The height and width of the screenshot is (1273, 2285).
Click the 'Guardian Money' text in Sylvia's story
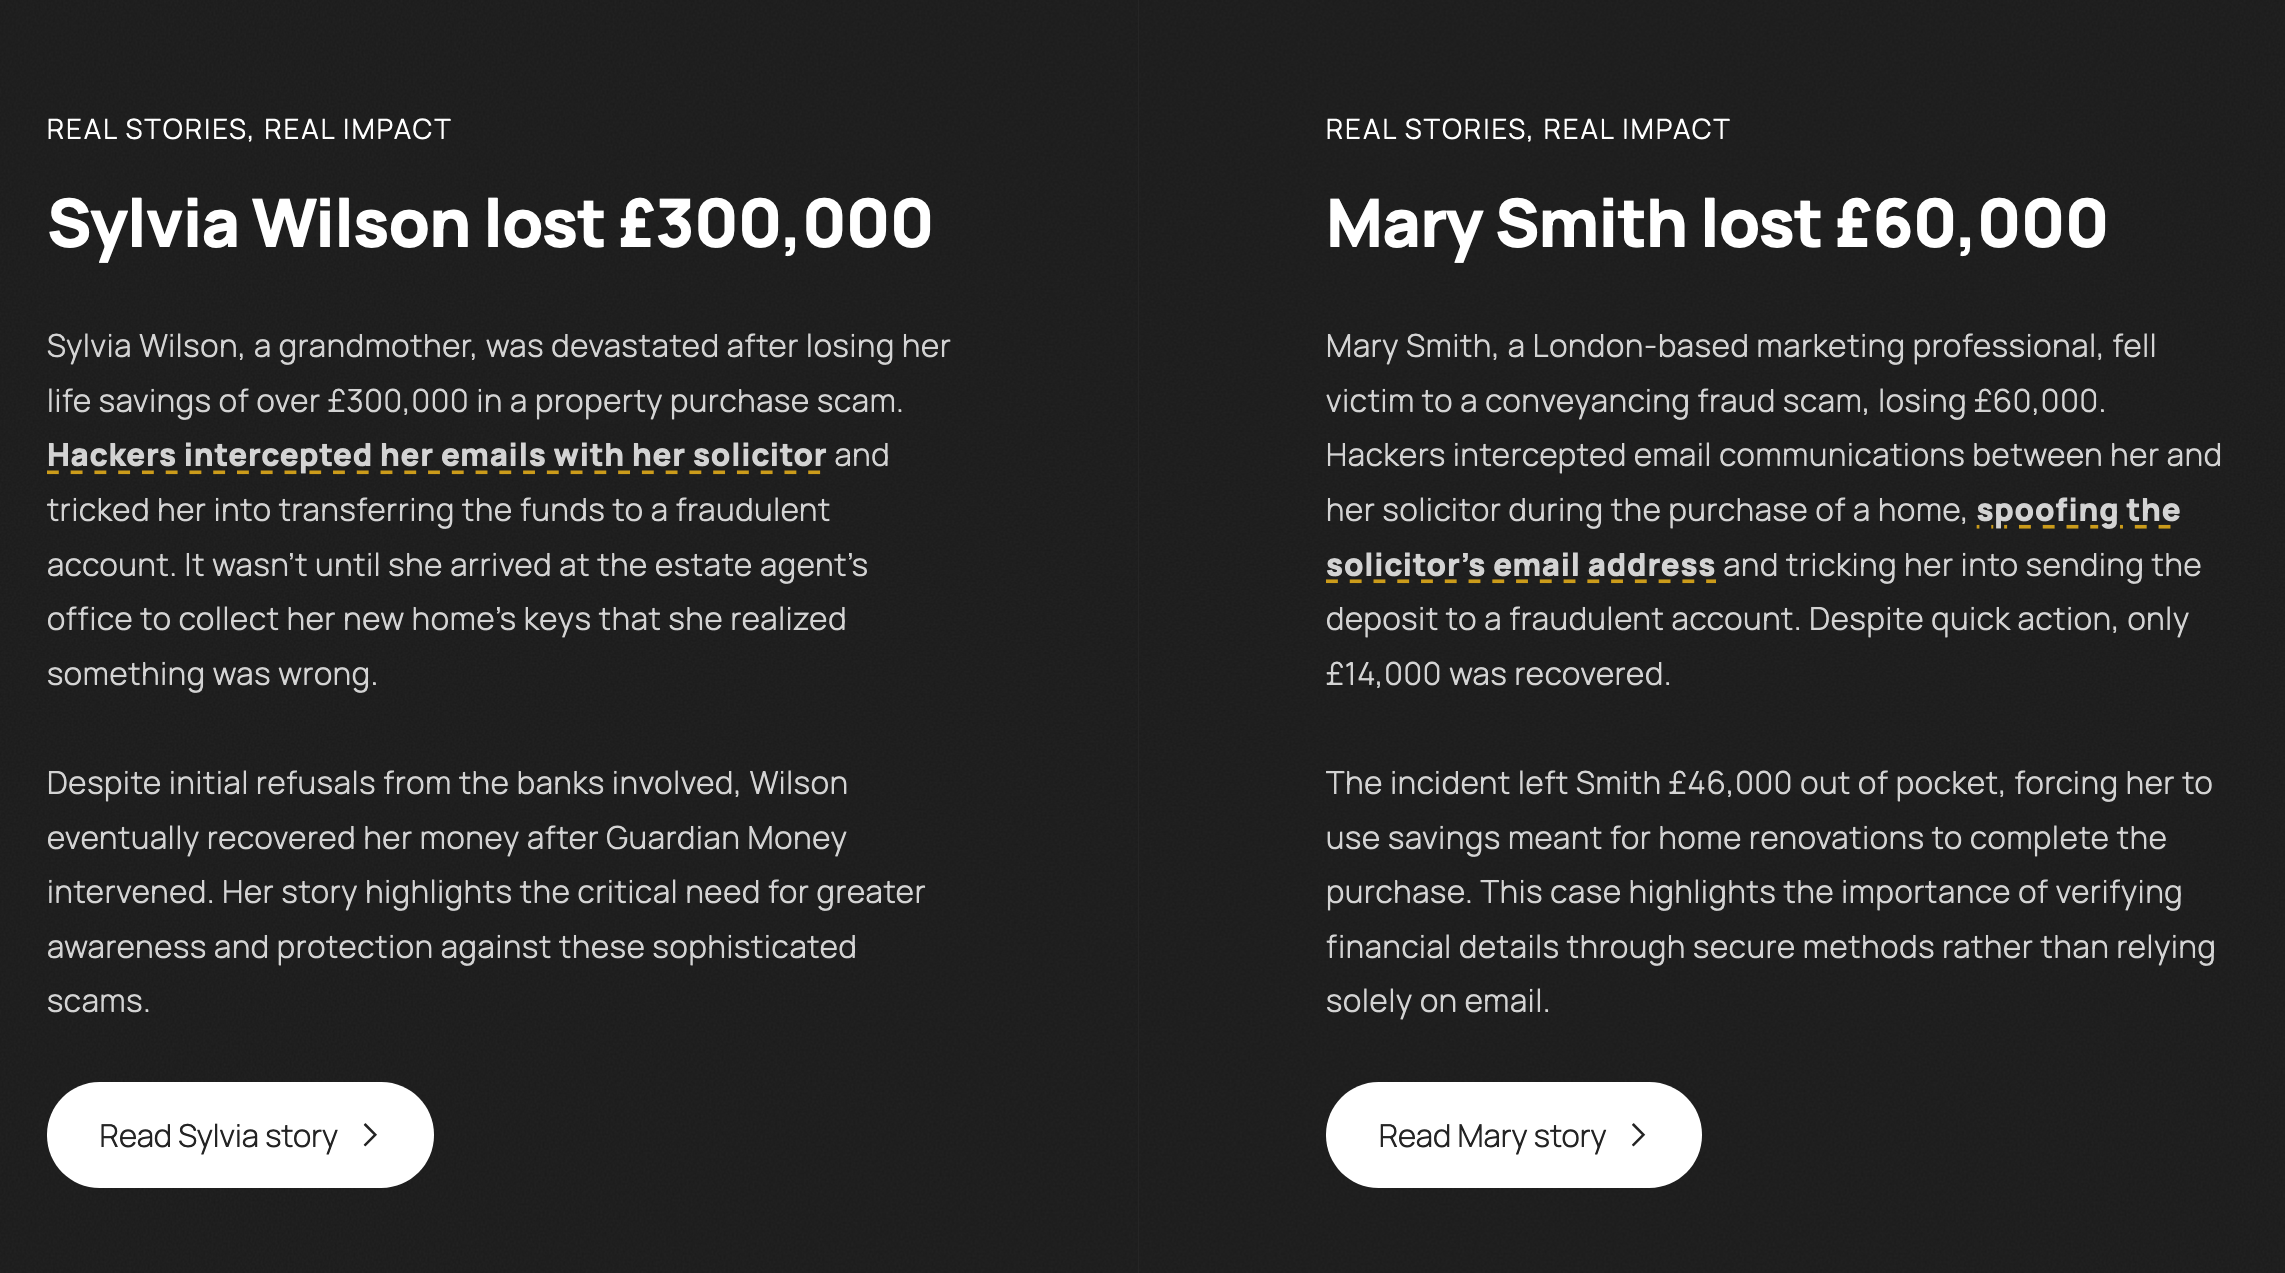click(x=726, y=838)
